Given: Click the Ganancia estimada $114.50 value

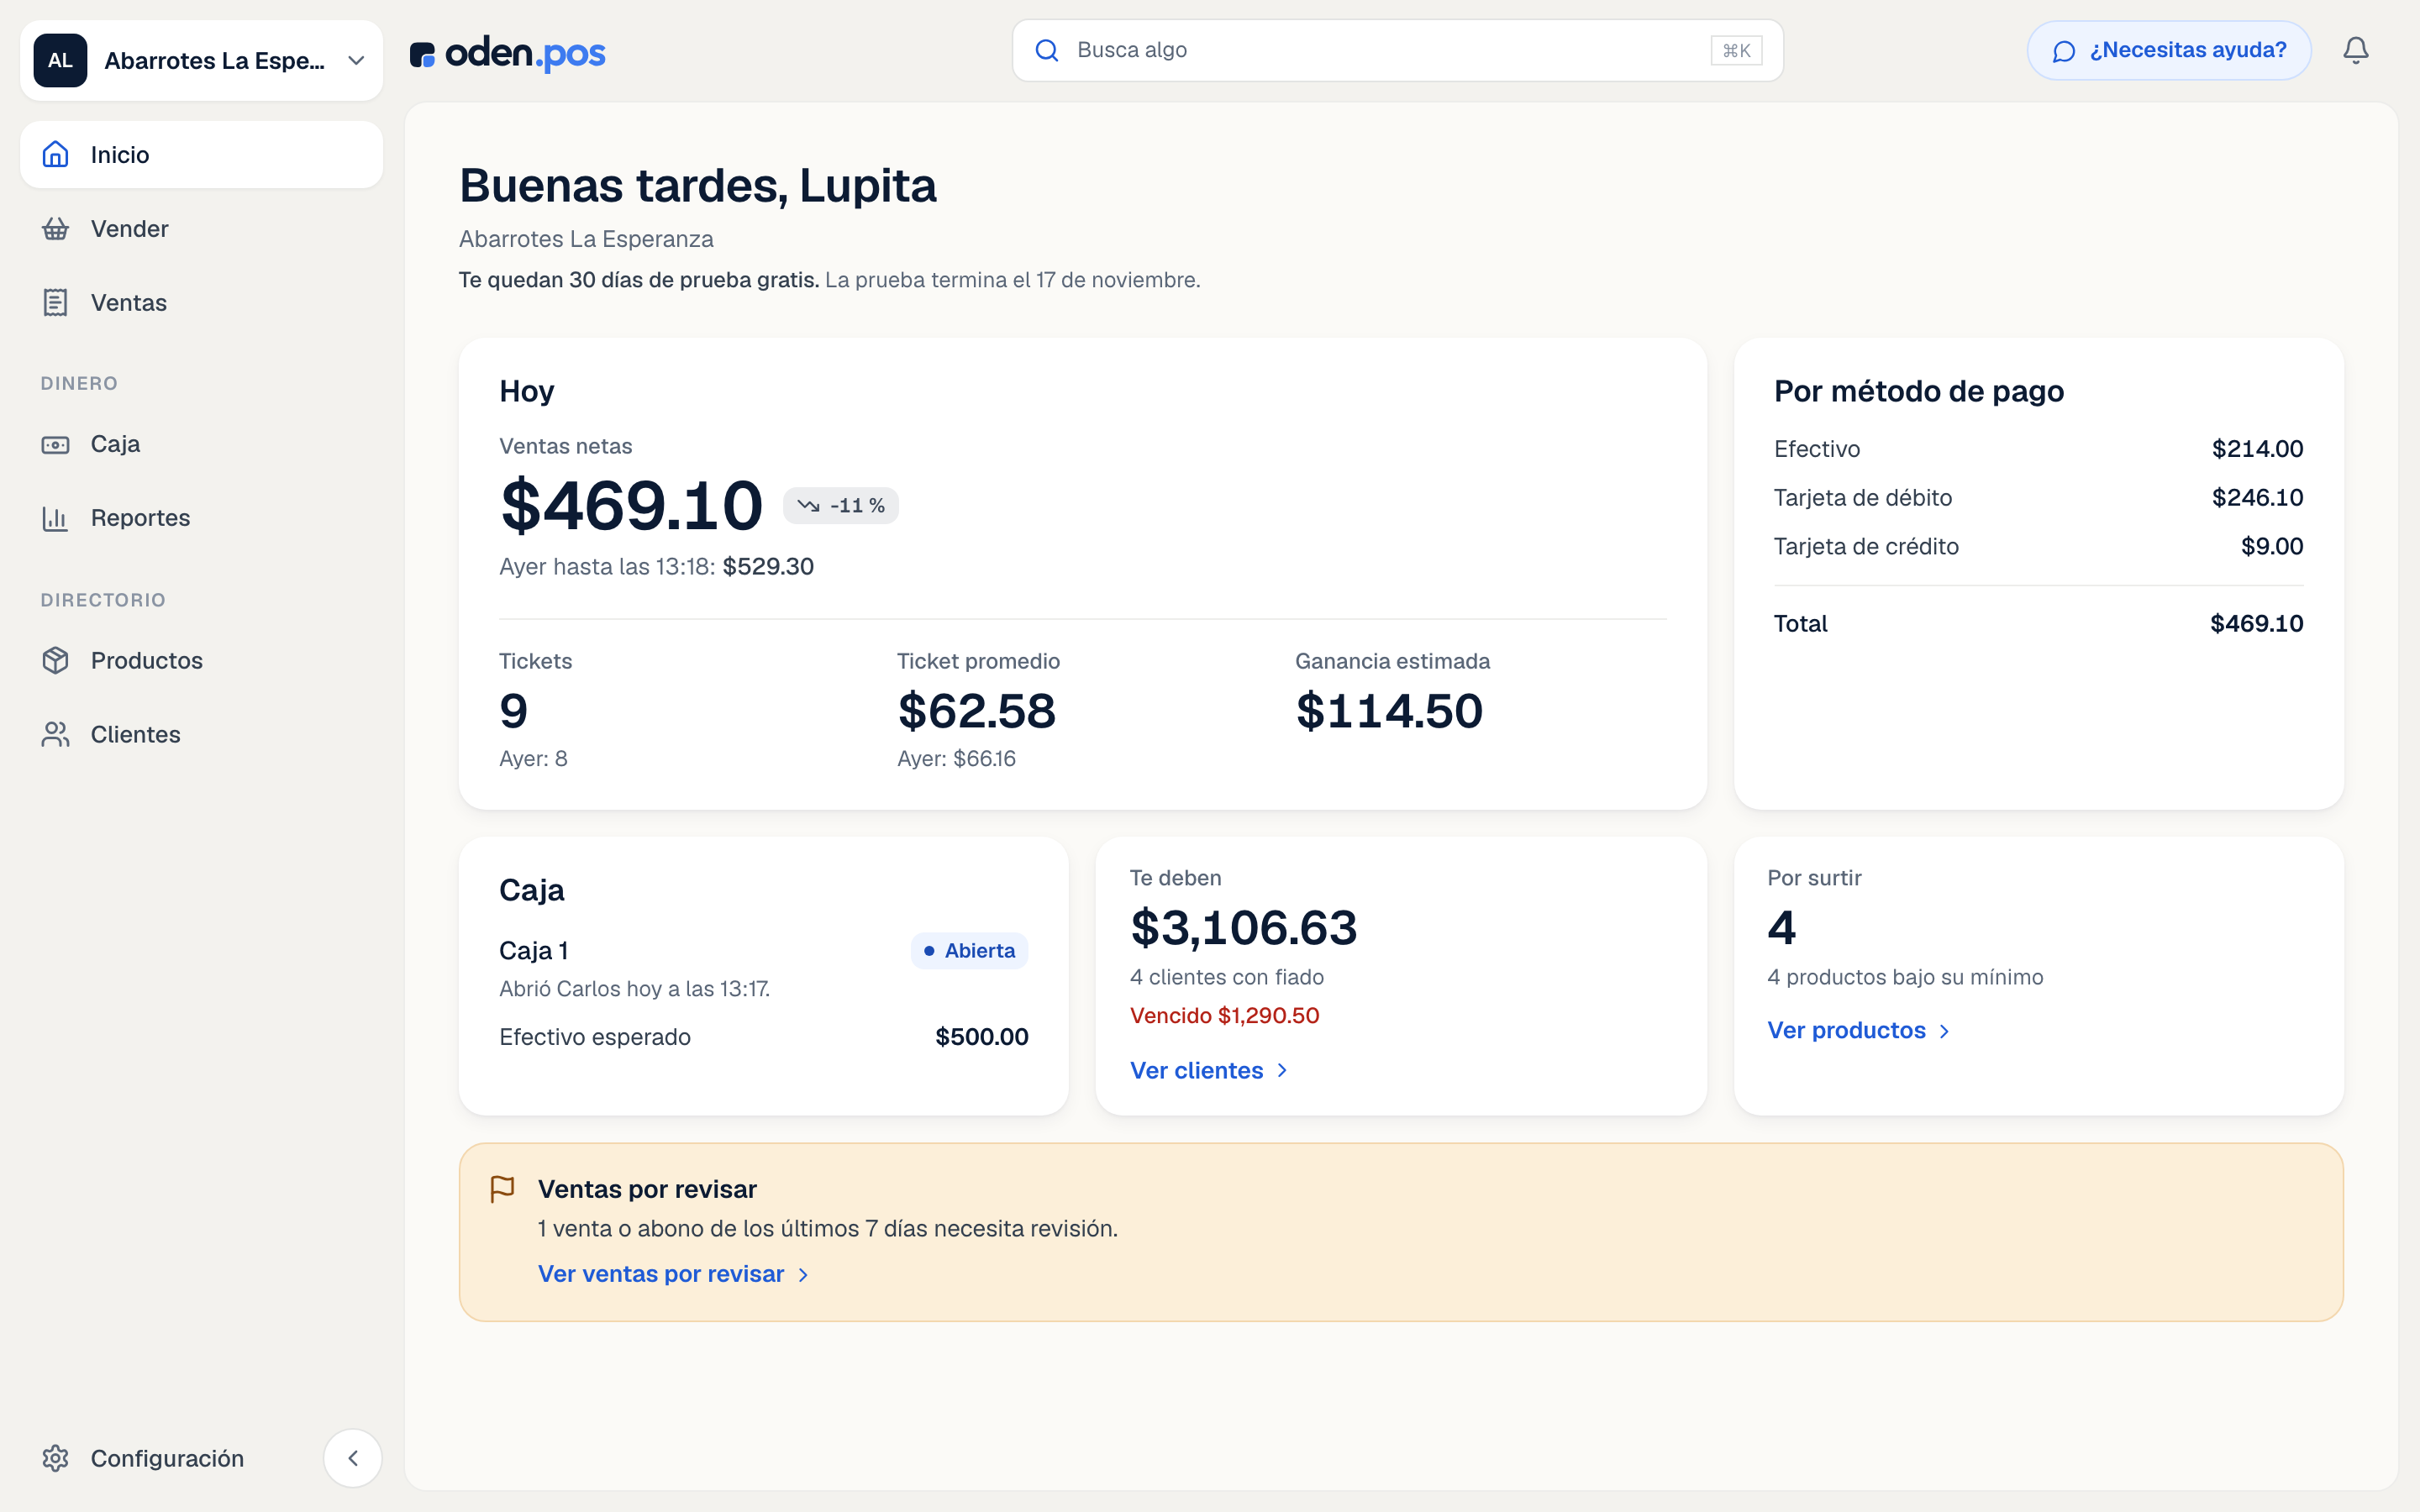Looking at the screenshot, I should point(1389,711).
